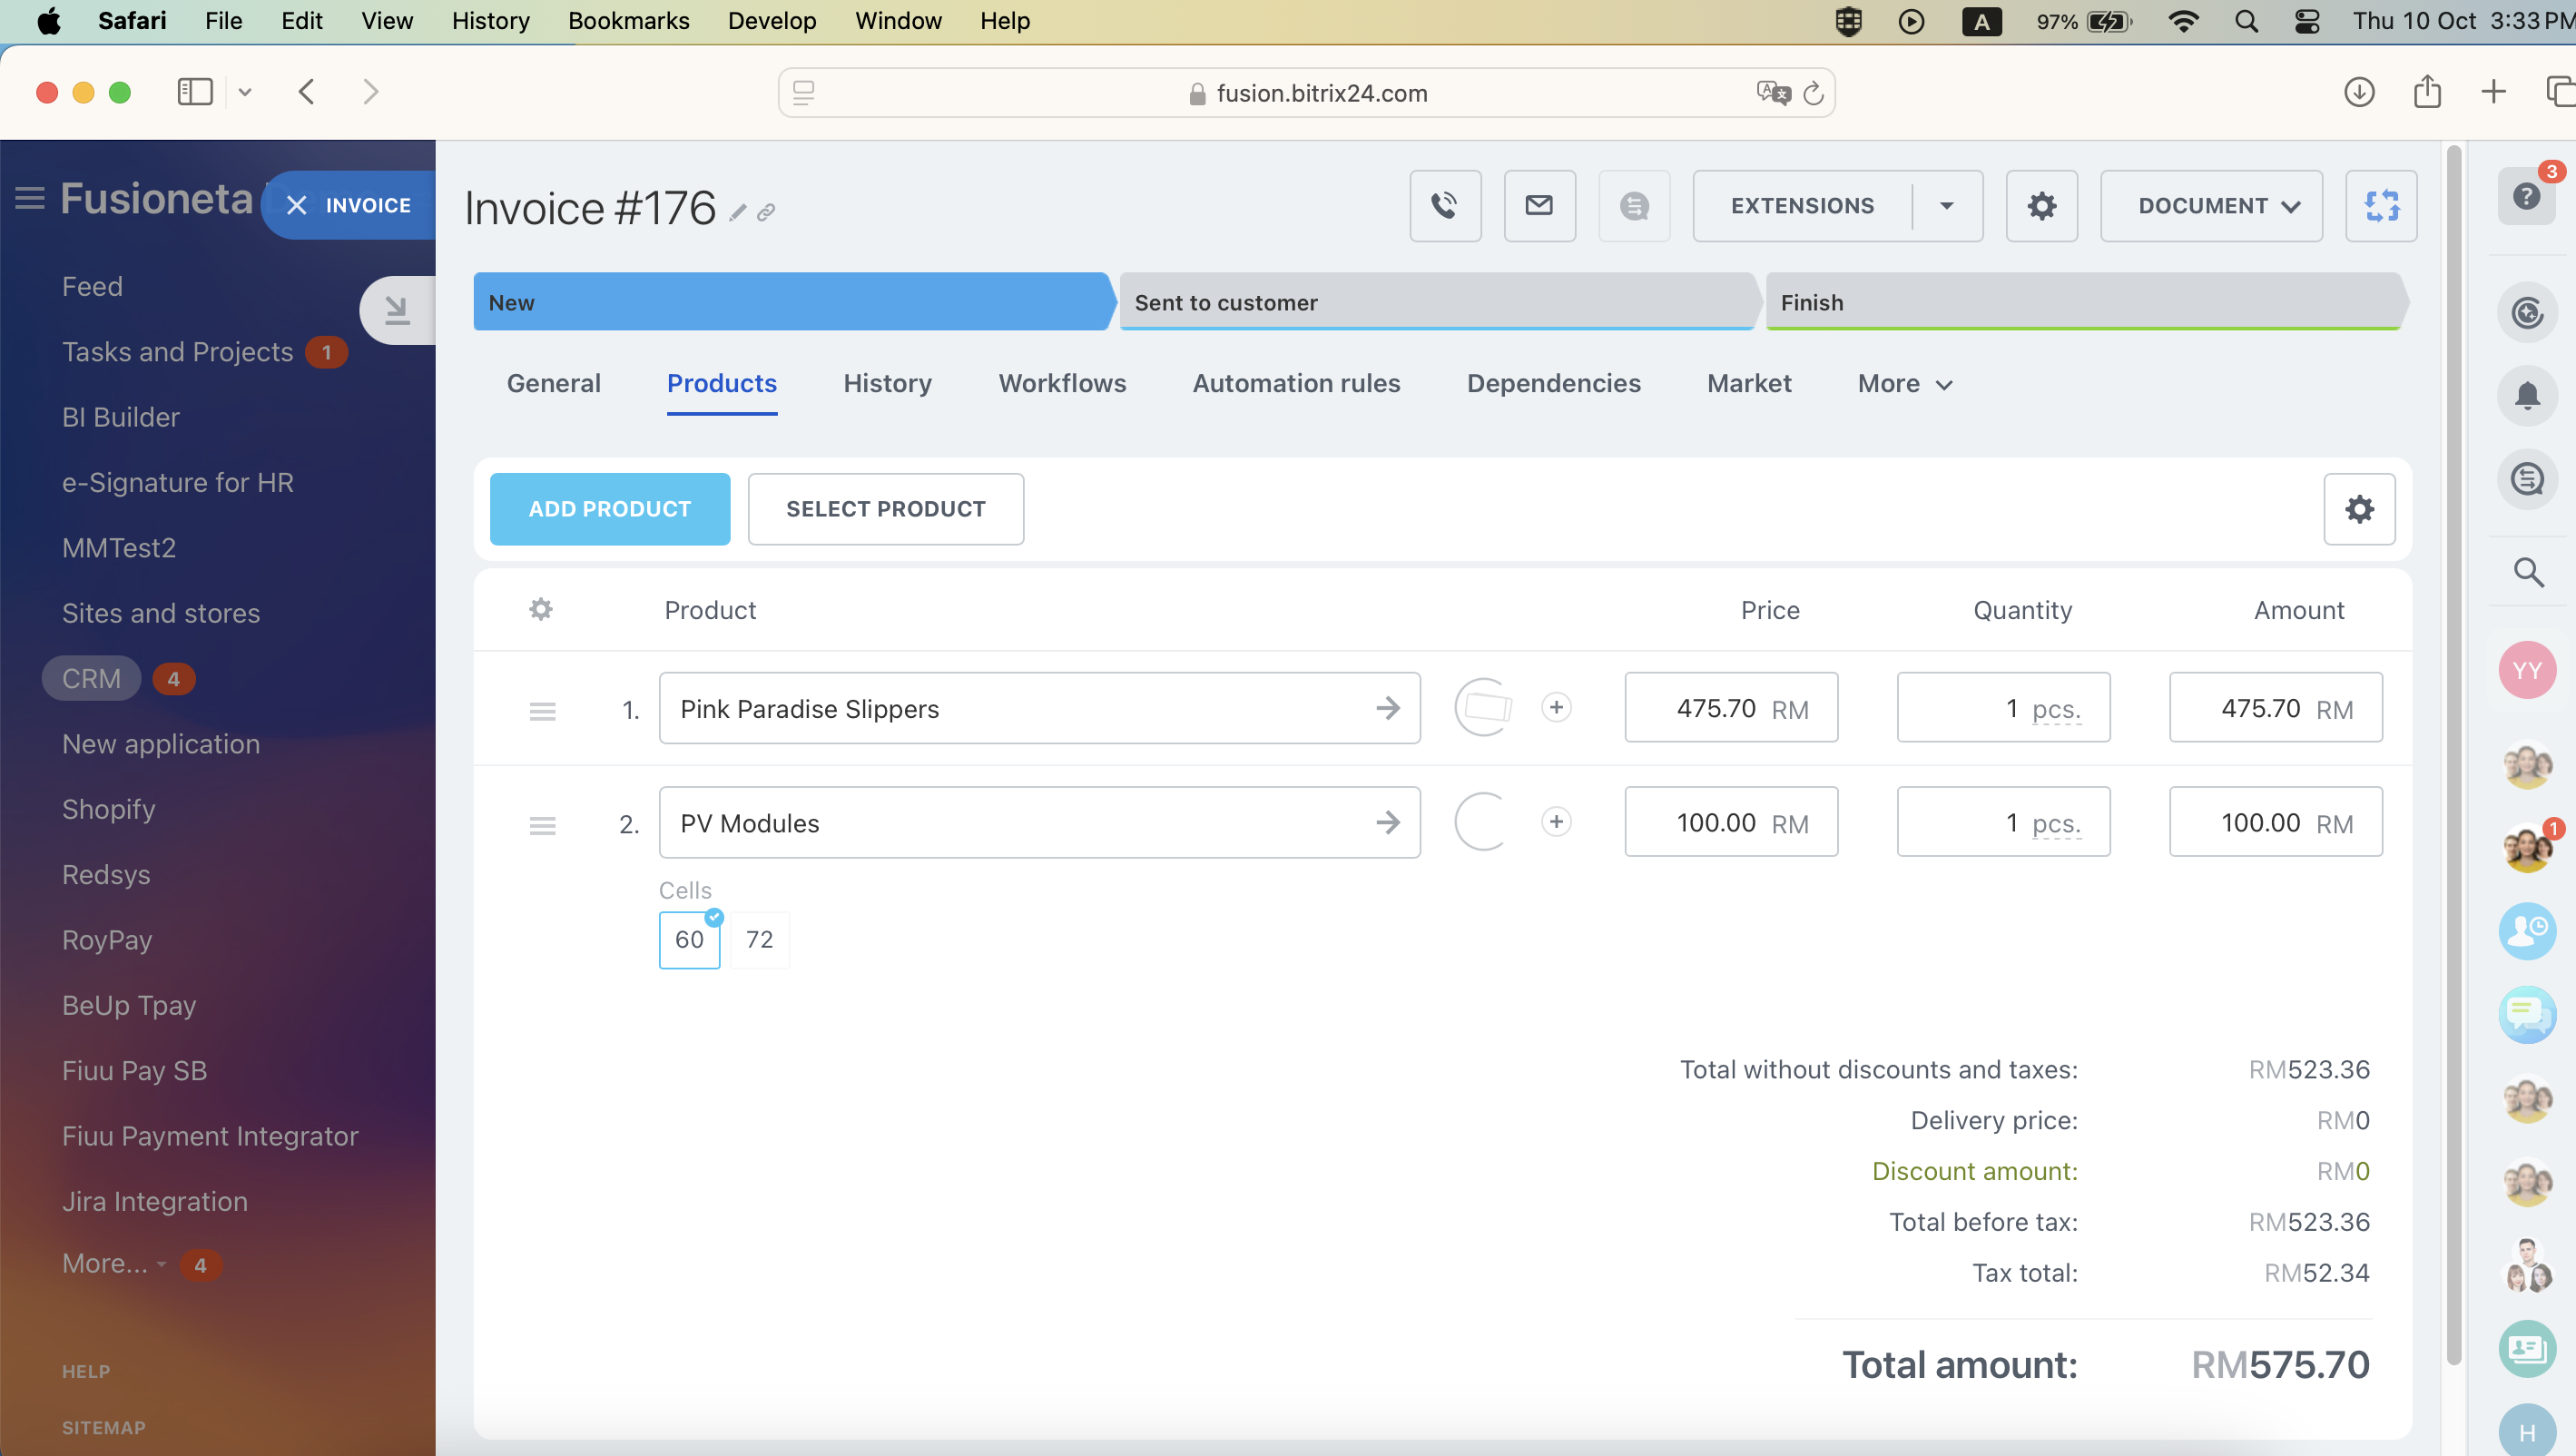
Task: Expand the More tabs dropdown
Action: point(1904,384)
